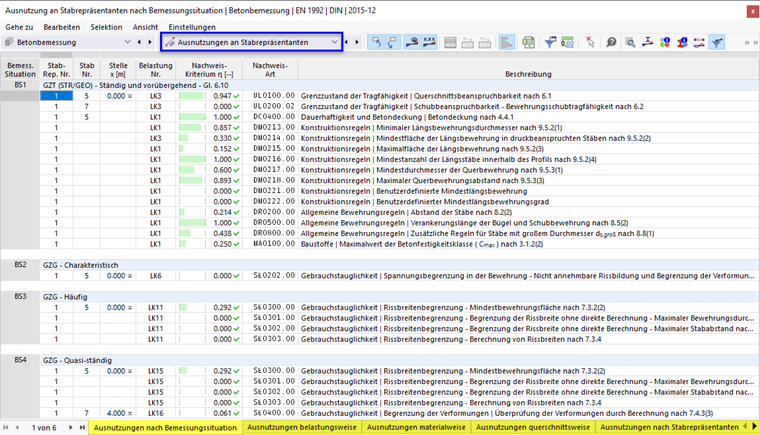Toggle the xxx result values icon
Screen dimensions: 760x435
pyautogui.click(x=429, y=42)
